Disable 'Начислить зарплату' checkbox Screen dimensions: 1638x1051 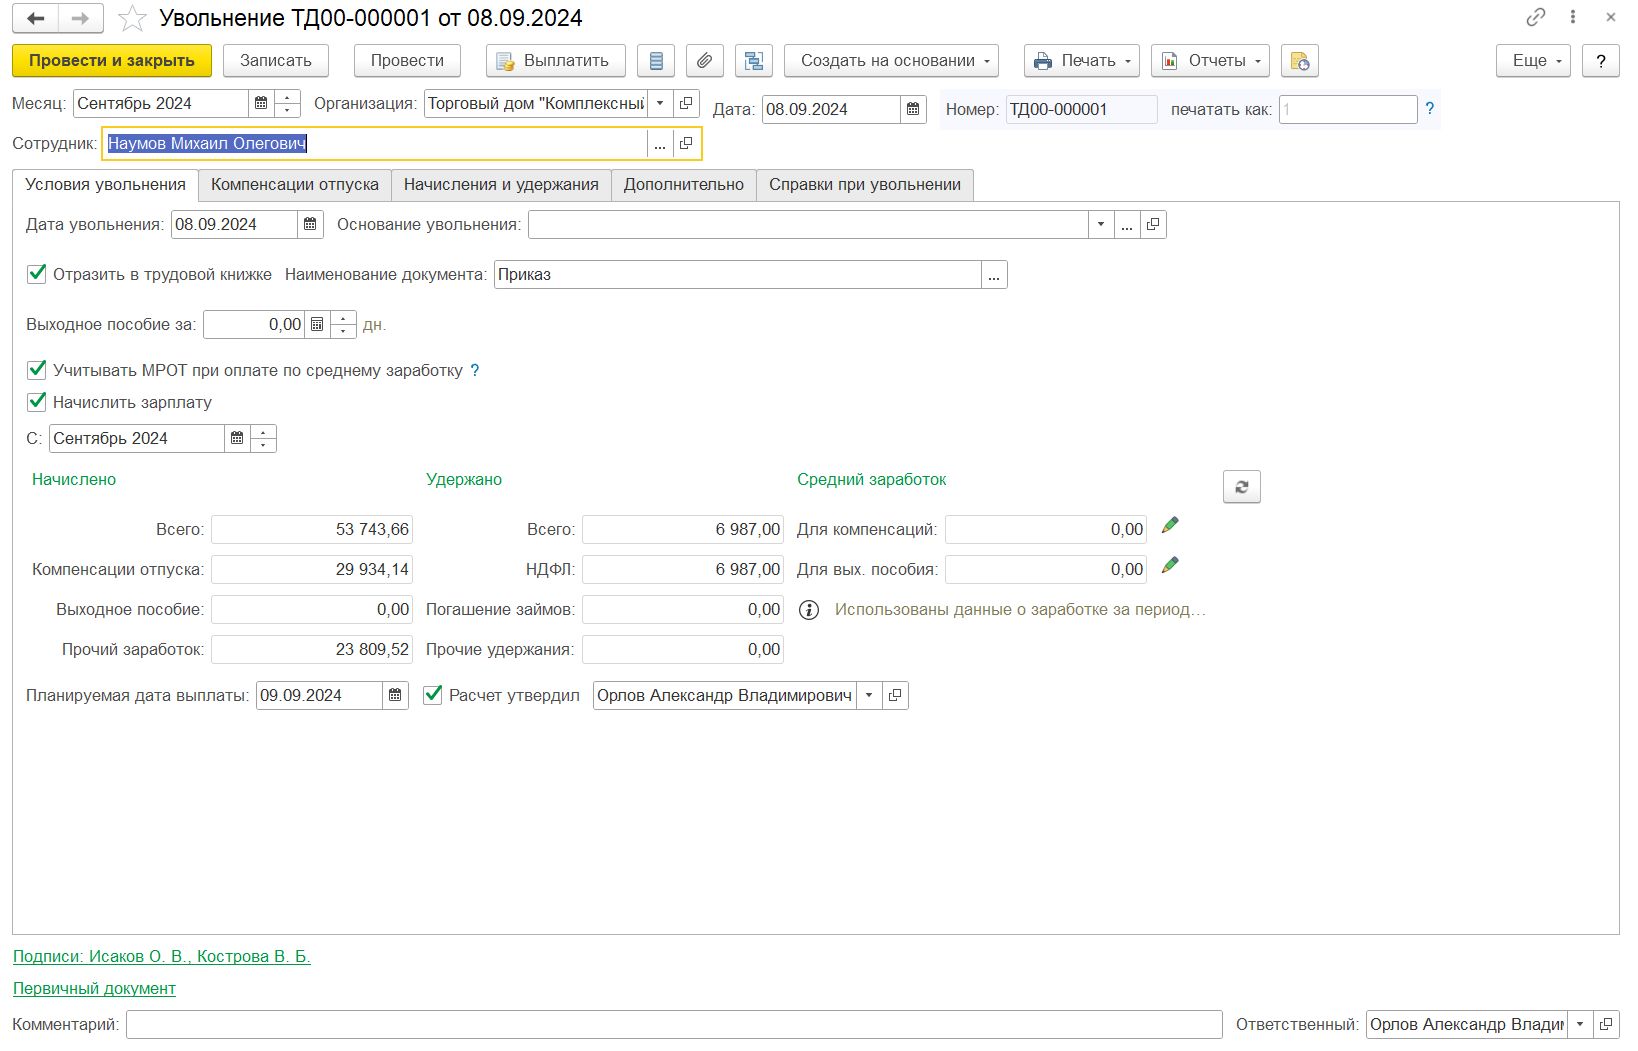pyautogui.click(x=37, y=402)
